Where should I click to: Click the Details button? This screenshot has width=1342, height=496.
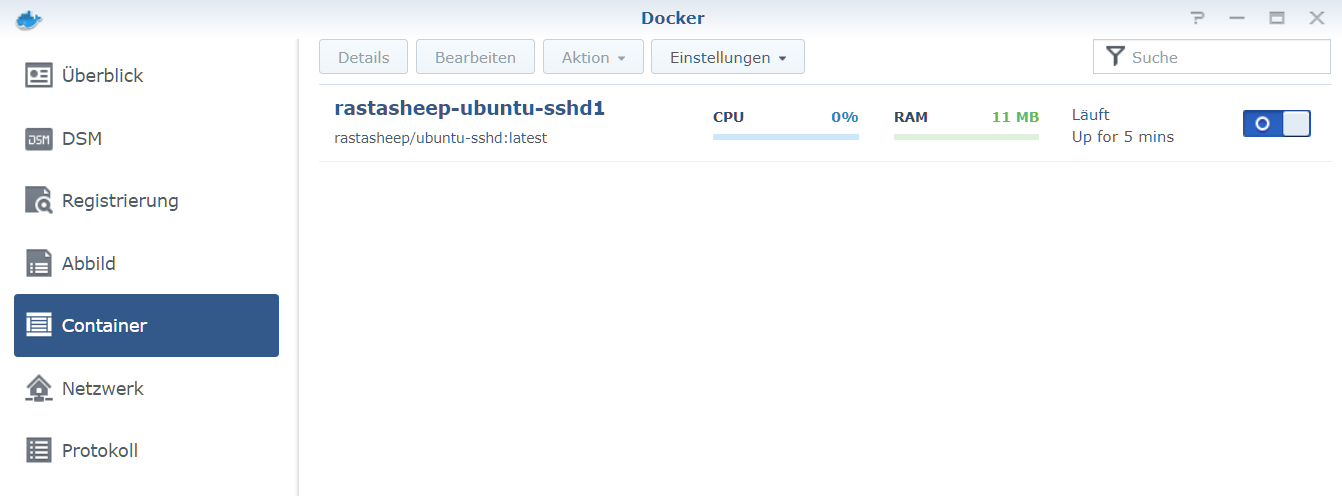(363, 57)
